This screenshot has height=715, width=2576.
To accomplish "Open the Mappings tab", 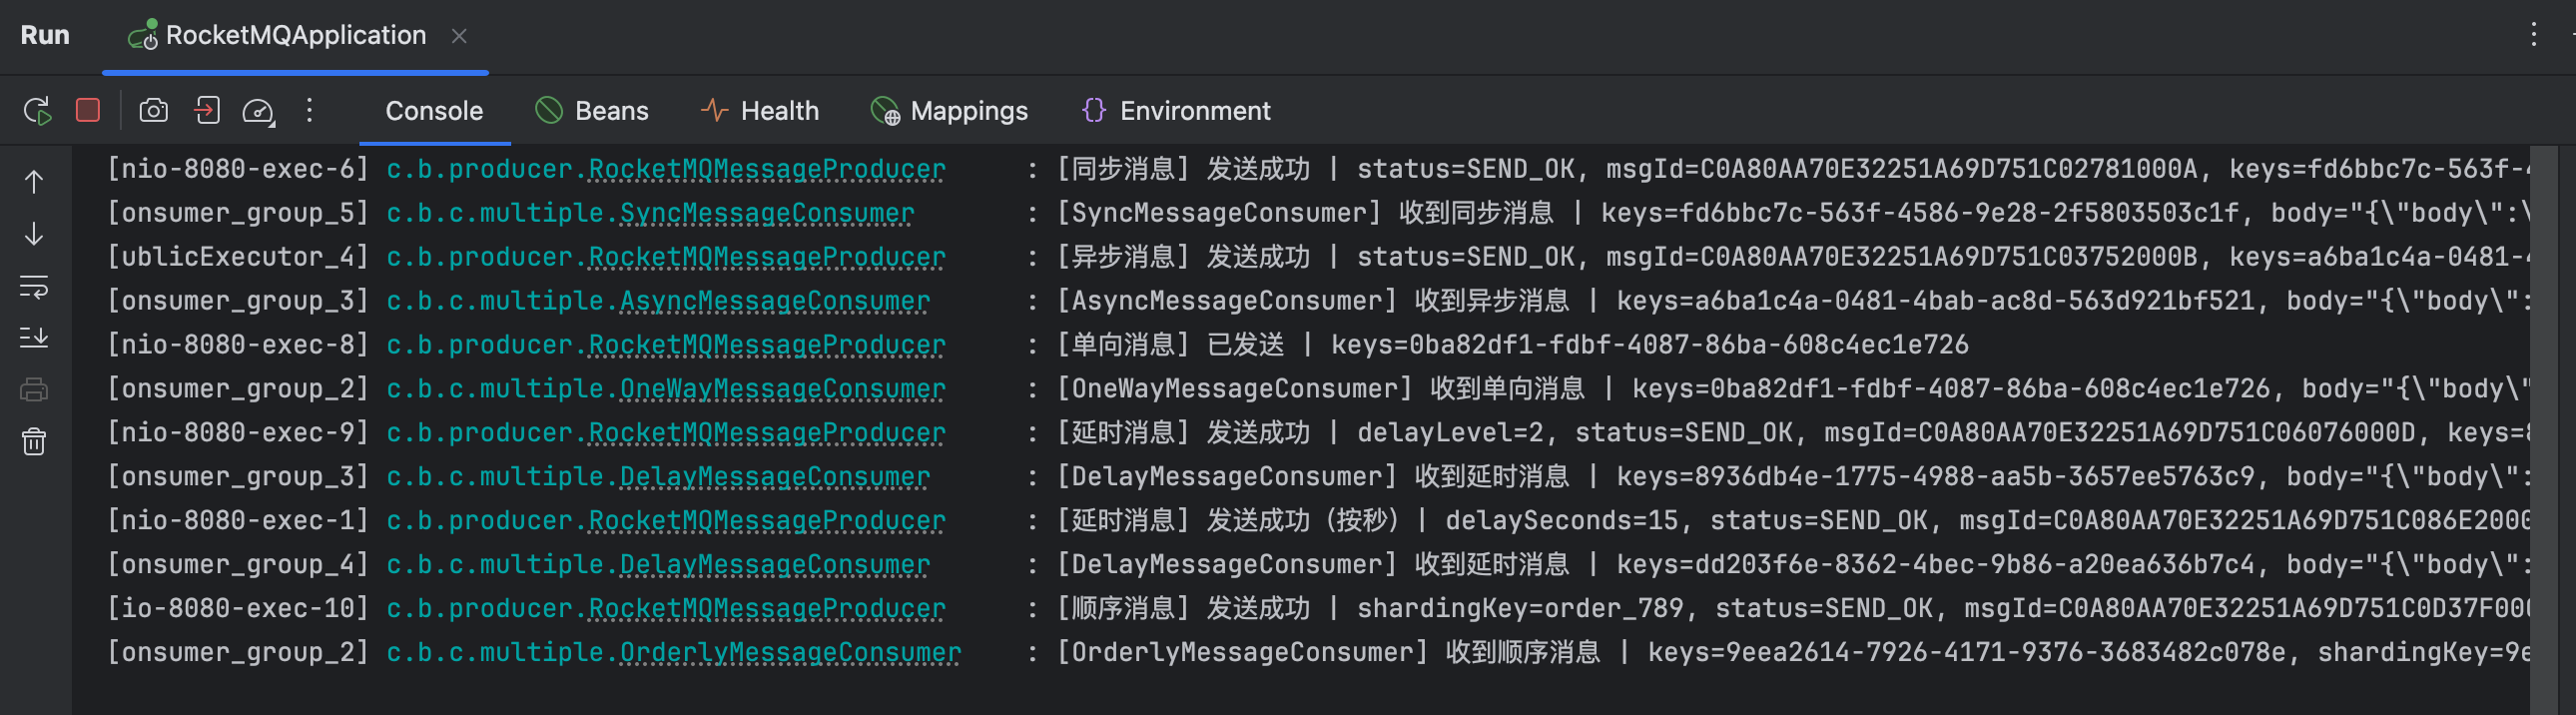I will pyautogui.click(x=949, y=110).
